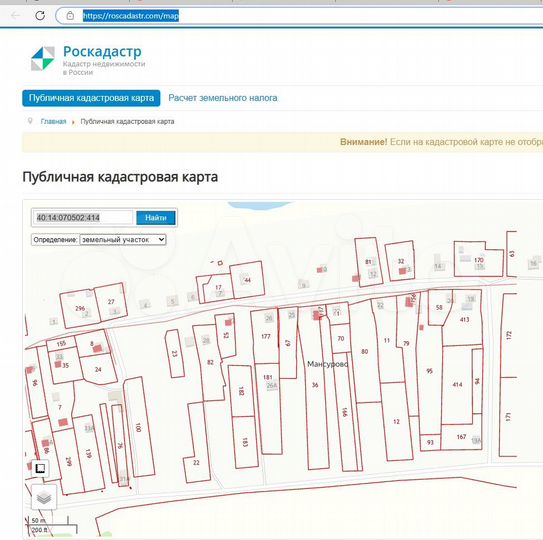Click the breadcrumb location pin icon
Viewport: 543px width, 540px height.
pos(30,121)
